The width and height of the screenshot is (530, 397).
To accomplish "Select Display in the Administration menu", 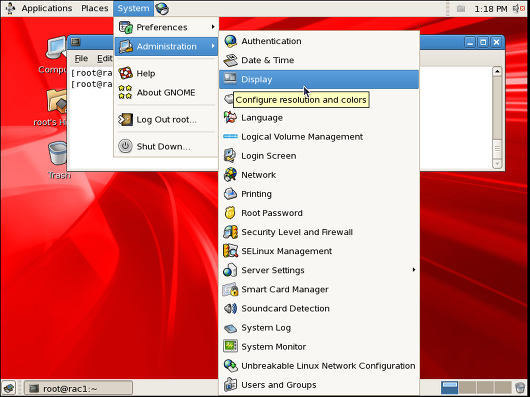I will [x=319, y=79].
